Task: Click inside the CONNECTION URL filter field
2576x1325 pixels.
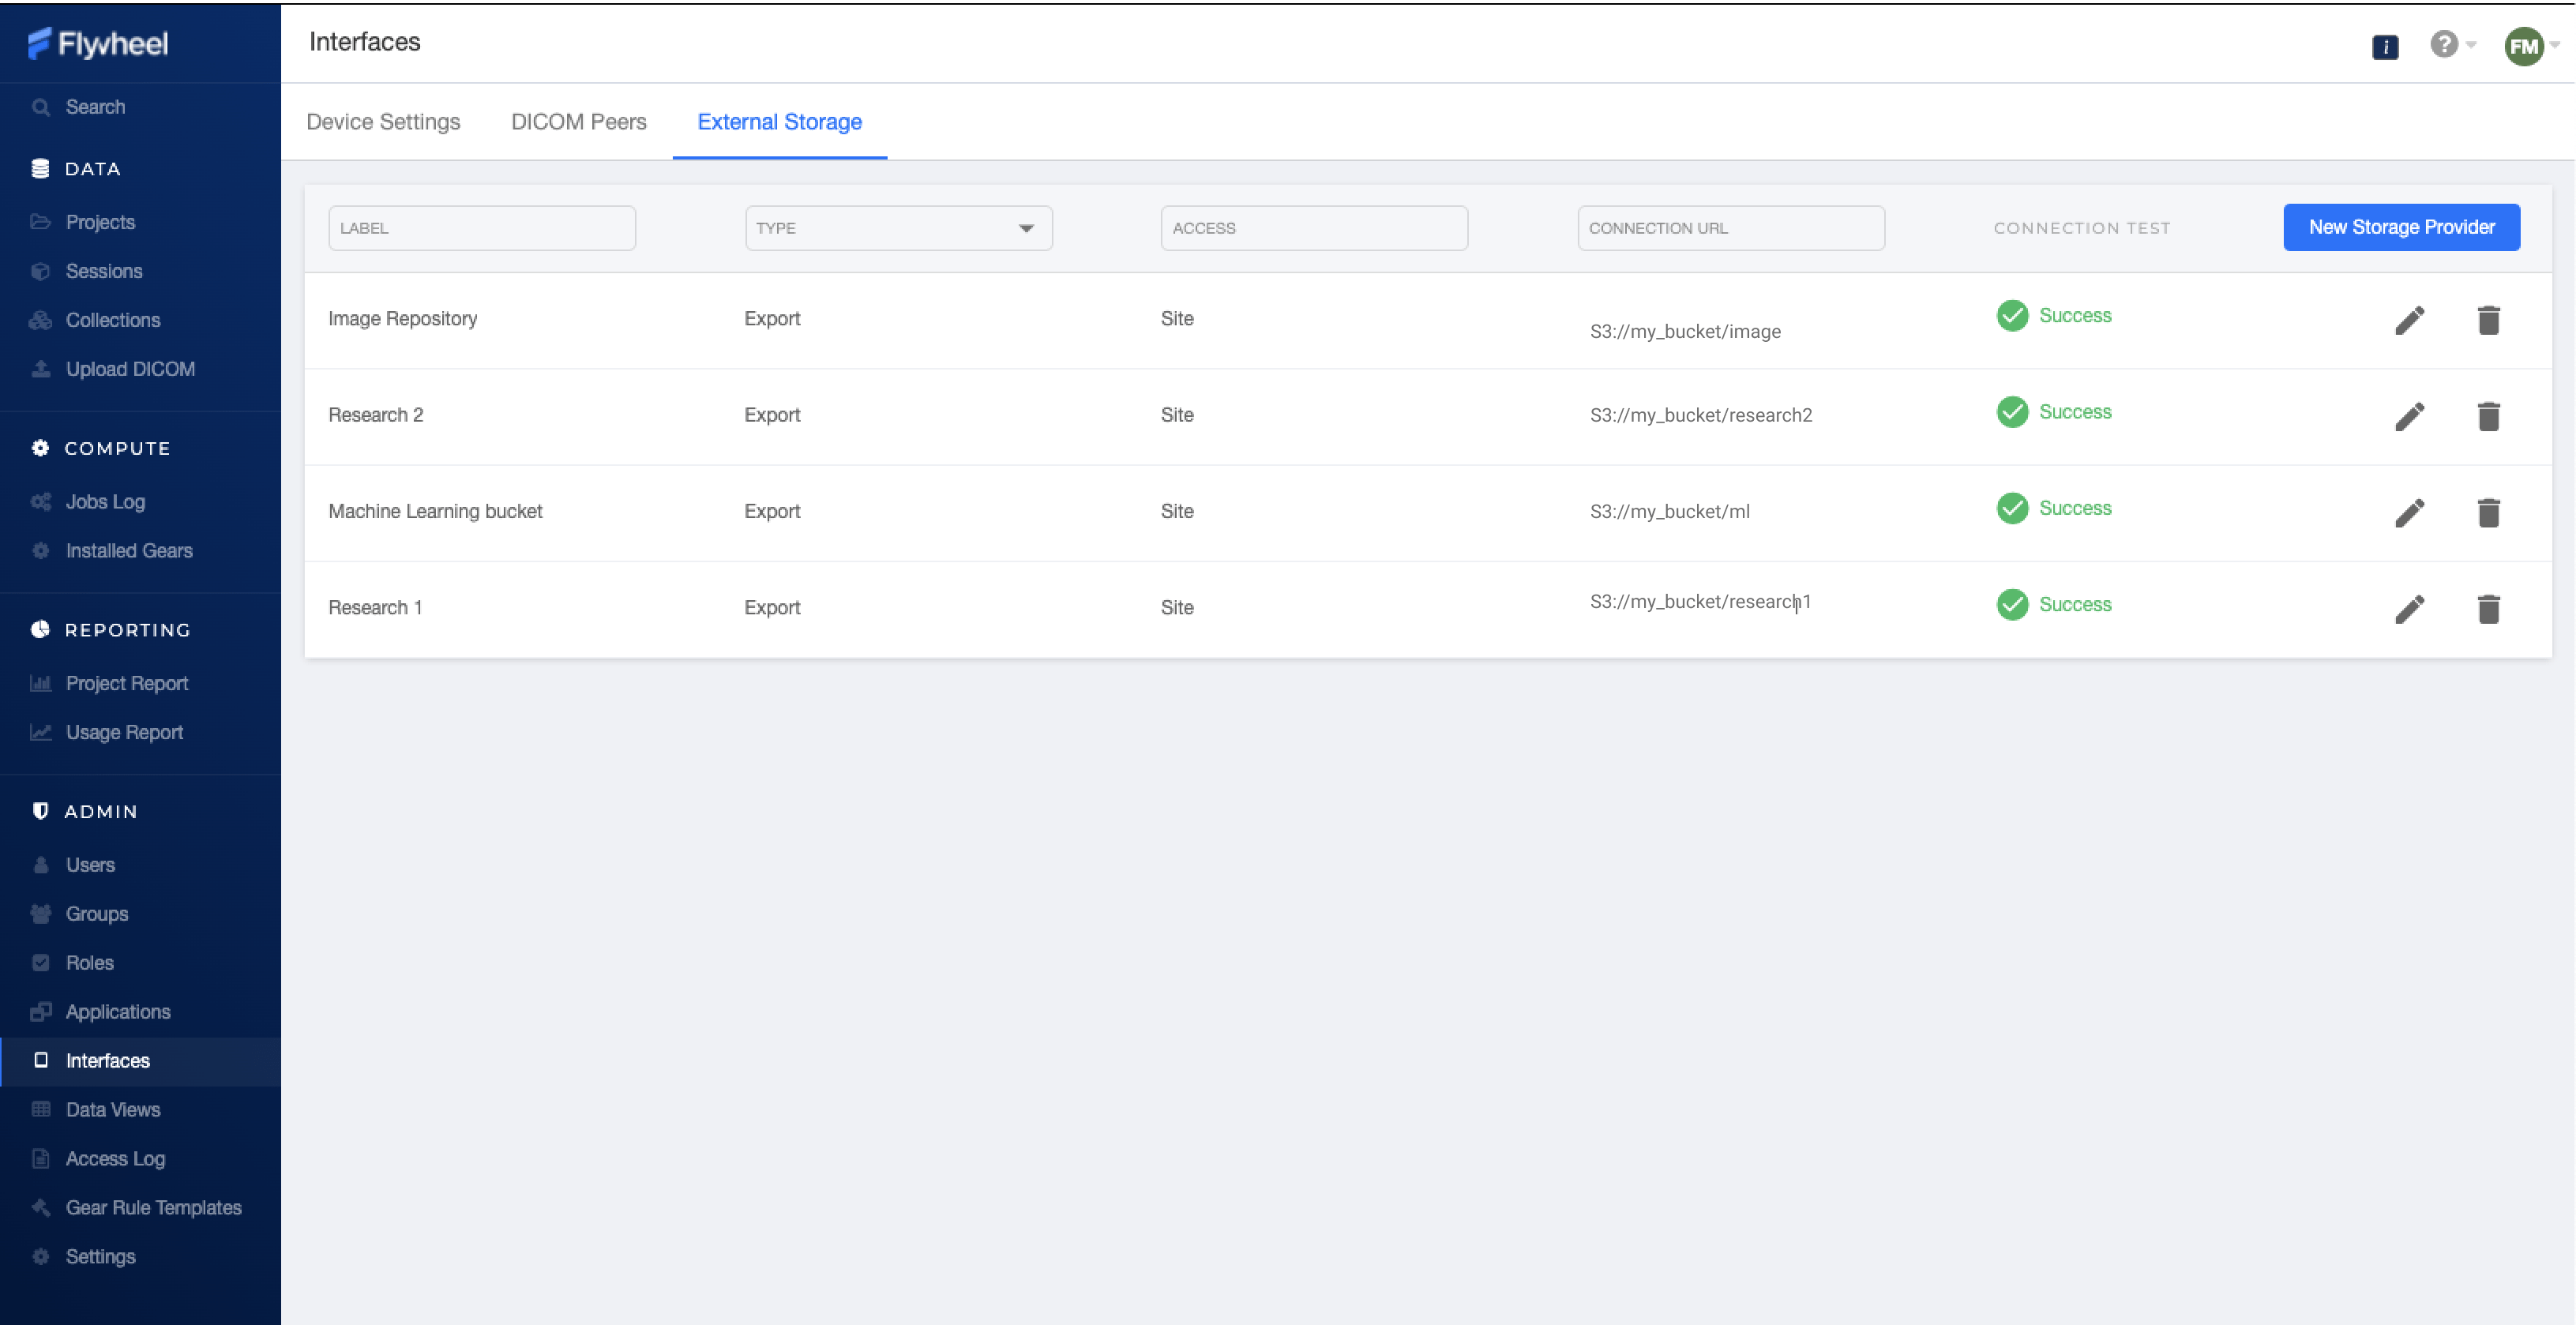Action: (x=1731, y=227)
